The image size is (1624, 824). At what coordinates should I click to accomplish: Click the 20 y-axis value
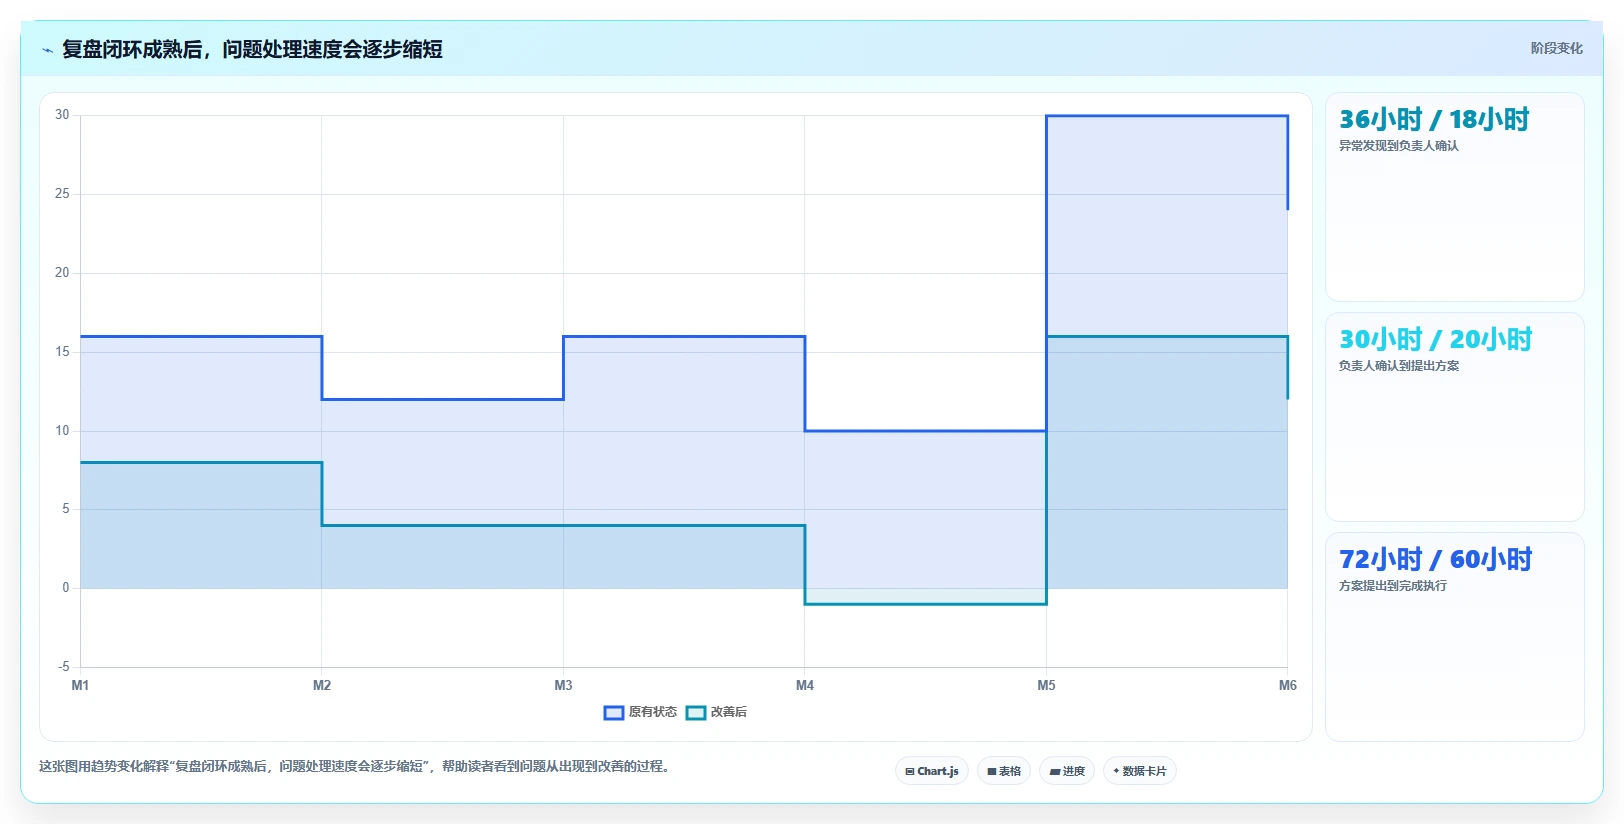tap(62, 273)
